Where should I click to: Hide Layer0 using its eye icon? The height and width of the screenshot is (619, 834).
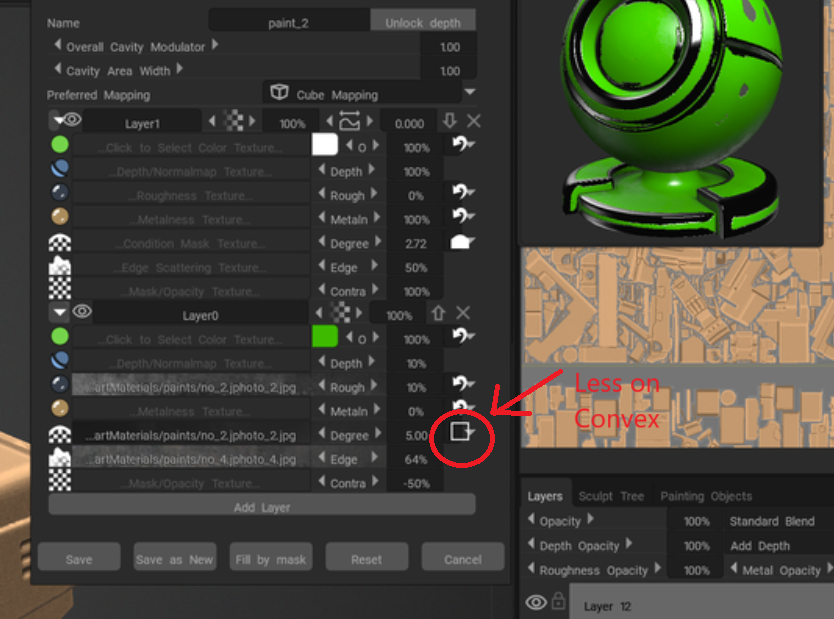[82, 313]
